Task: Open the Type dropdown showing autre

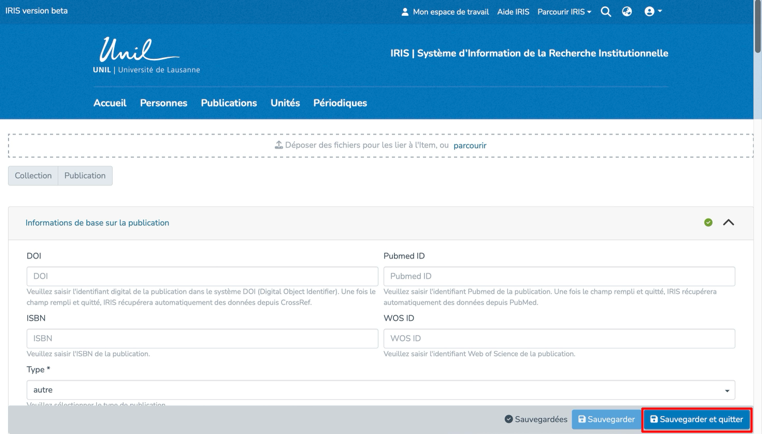Action: 380,390
